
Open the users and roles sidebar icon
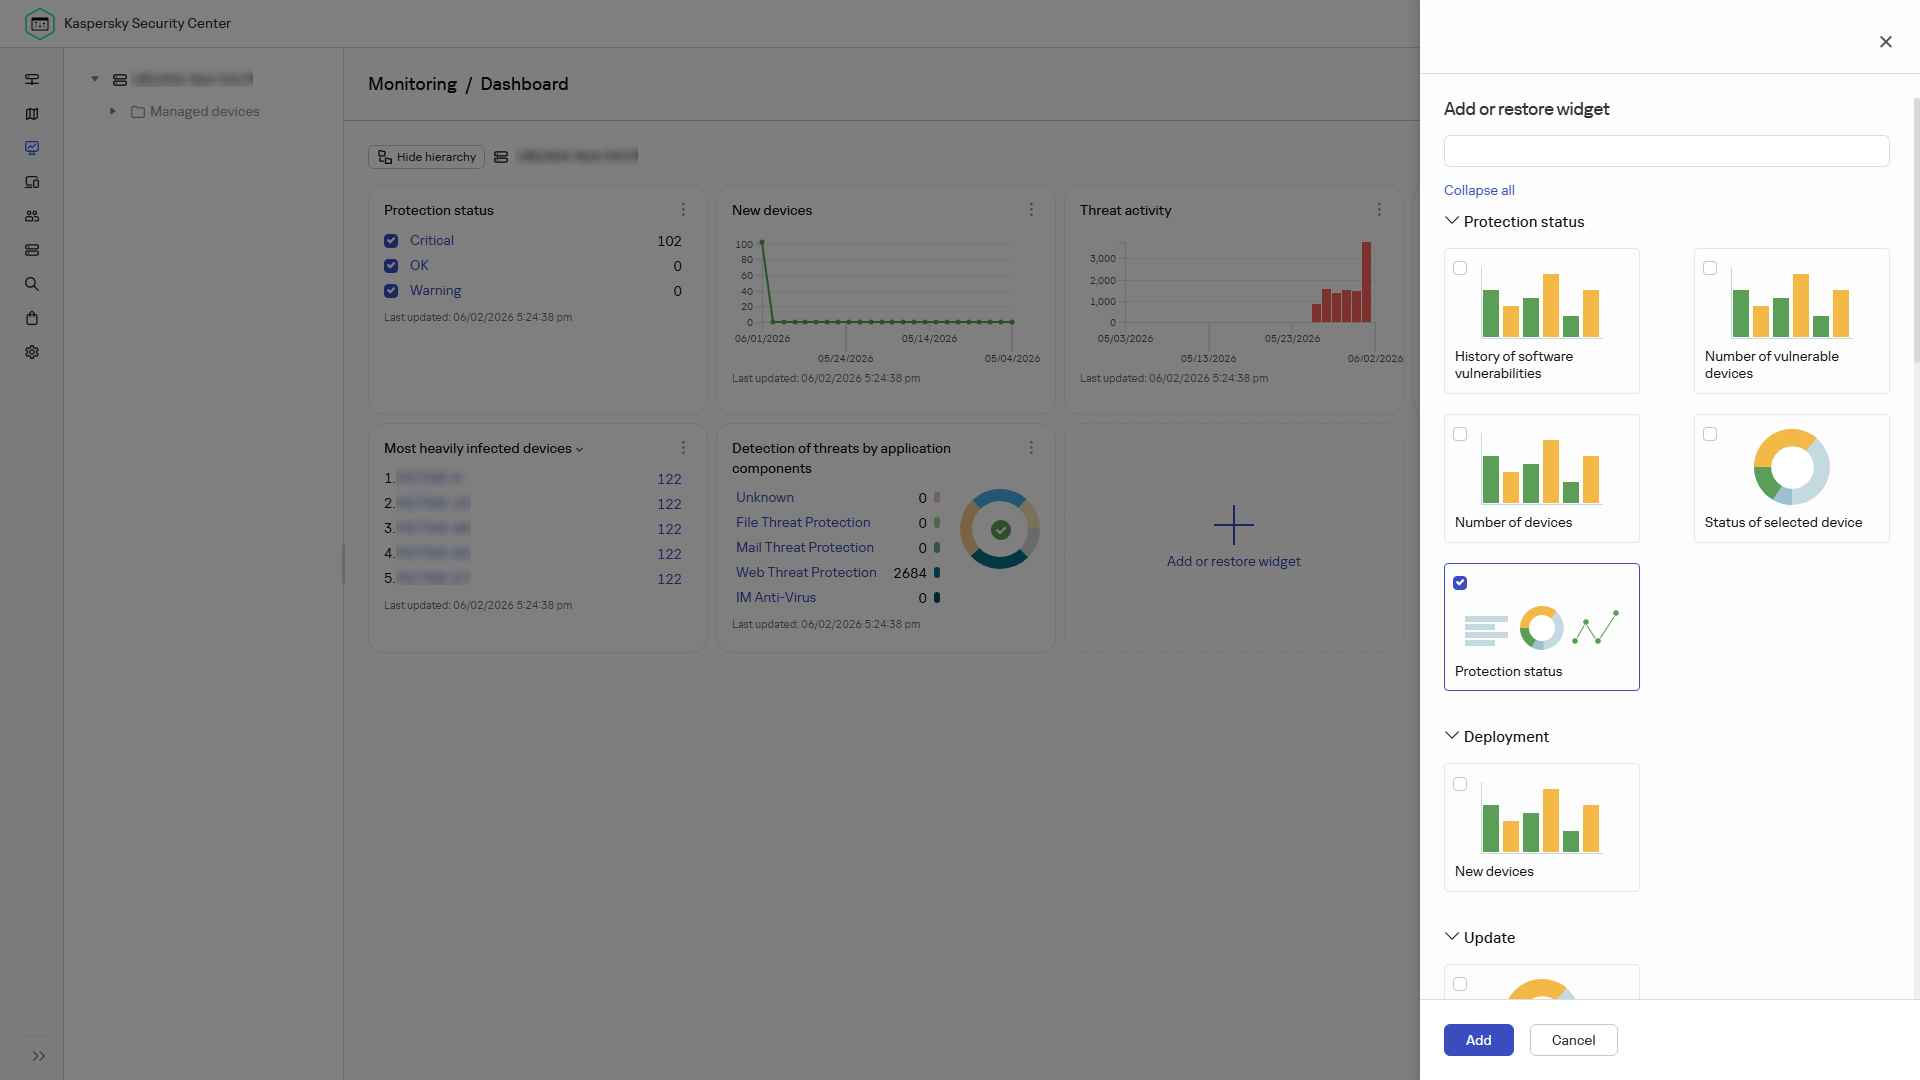click(x=32, y=216)
